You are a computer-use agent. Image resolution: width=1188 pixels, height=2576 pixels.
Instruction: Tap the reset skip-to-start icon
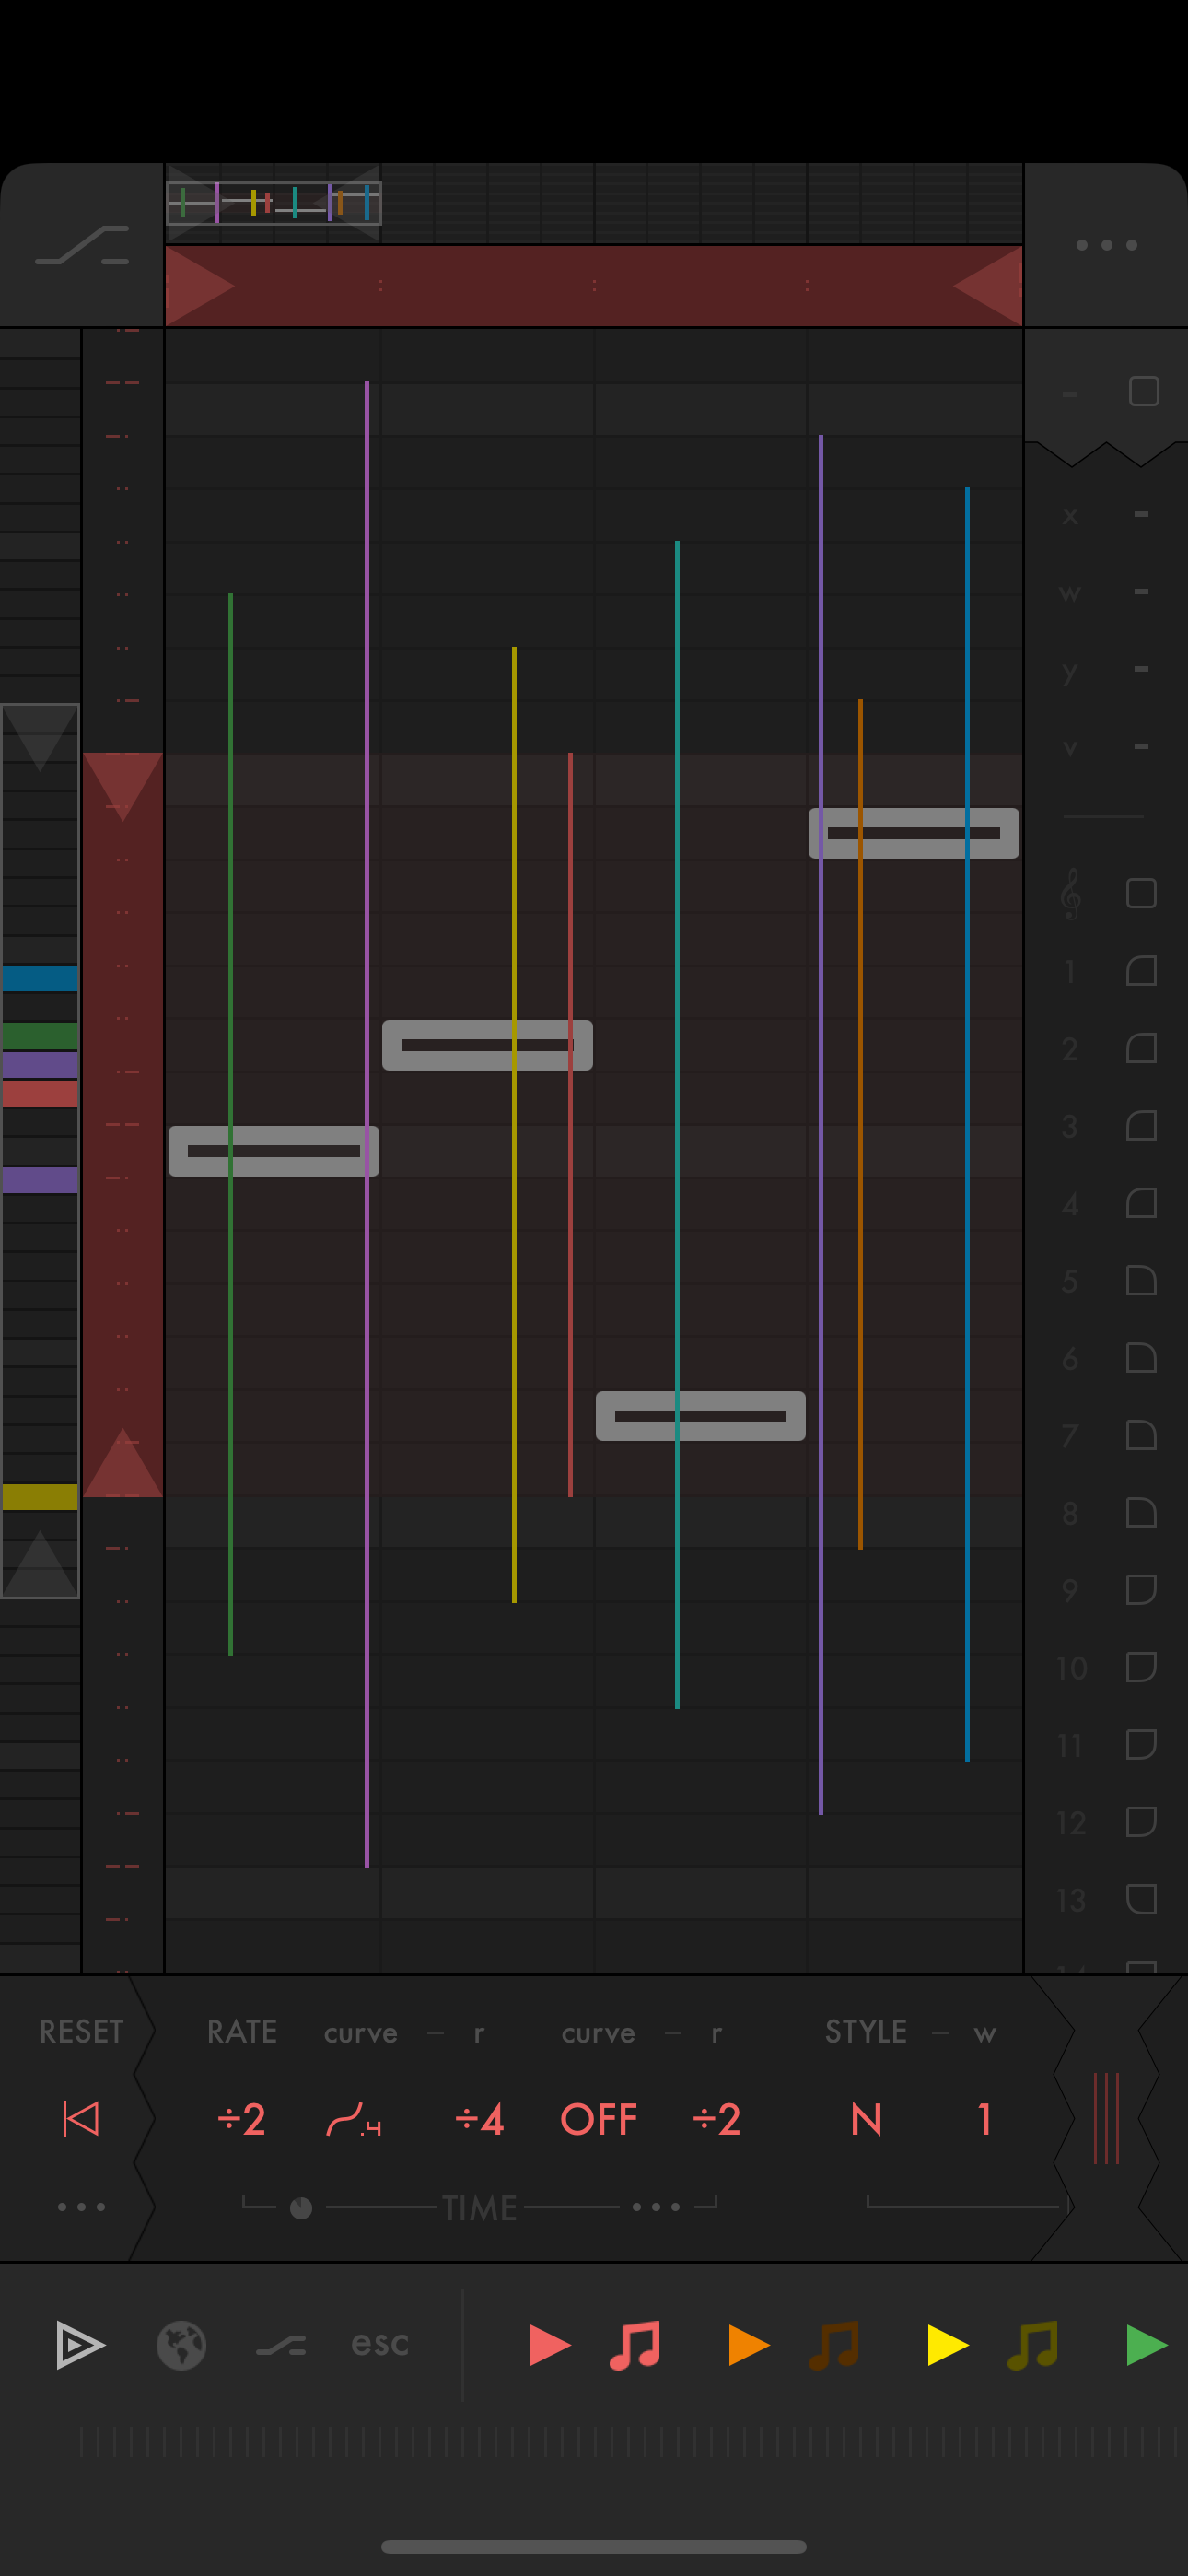coord(80,2118)
